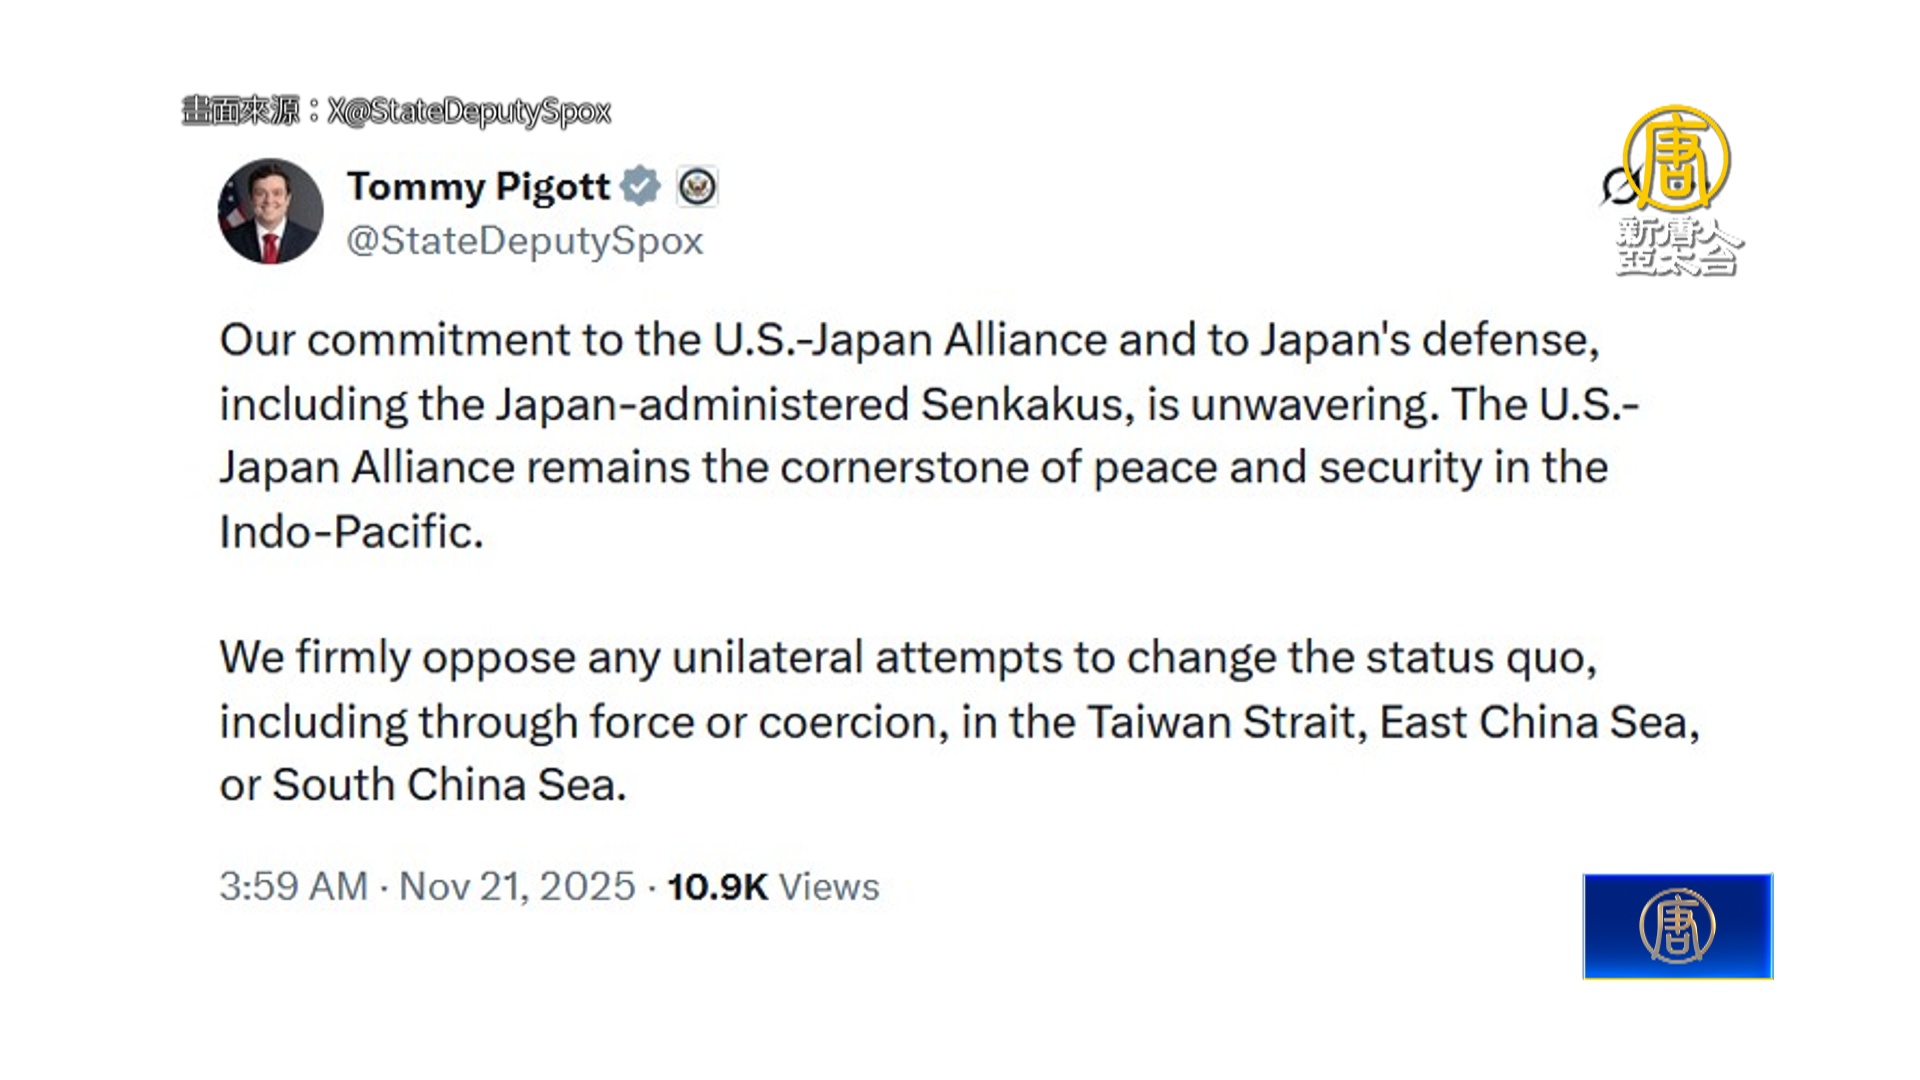Click the government seal affiliation badge
This screenshot has height=1080, width=1920.
point(697,187)
